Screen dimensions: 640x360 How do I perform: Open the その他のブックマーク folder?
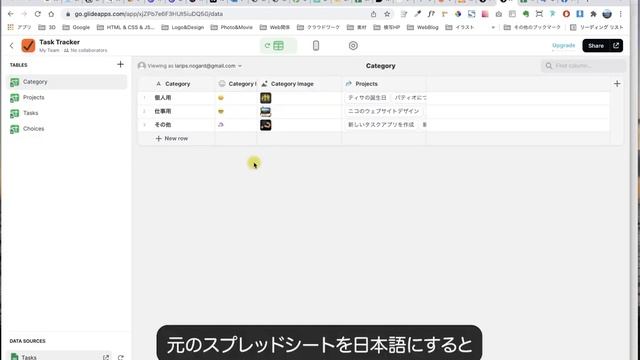click(532, 27)
